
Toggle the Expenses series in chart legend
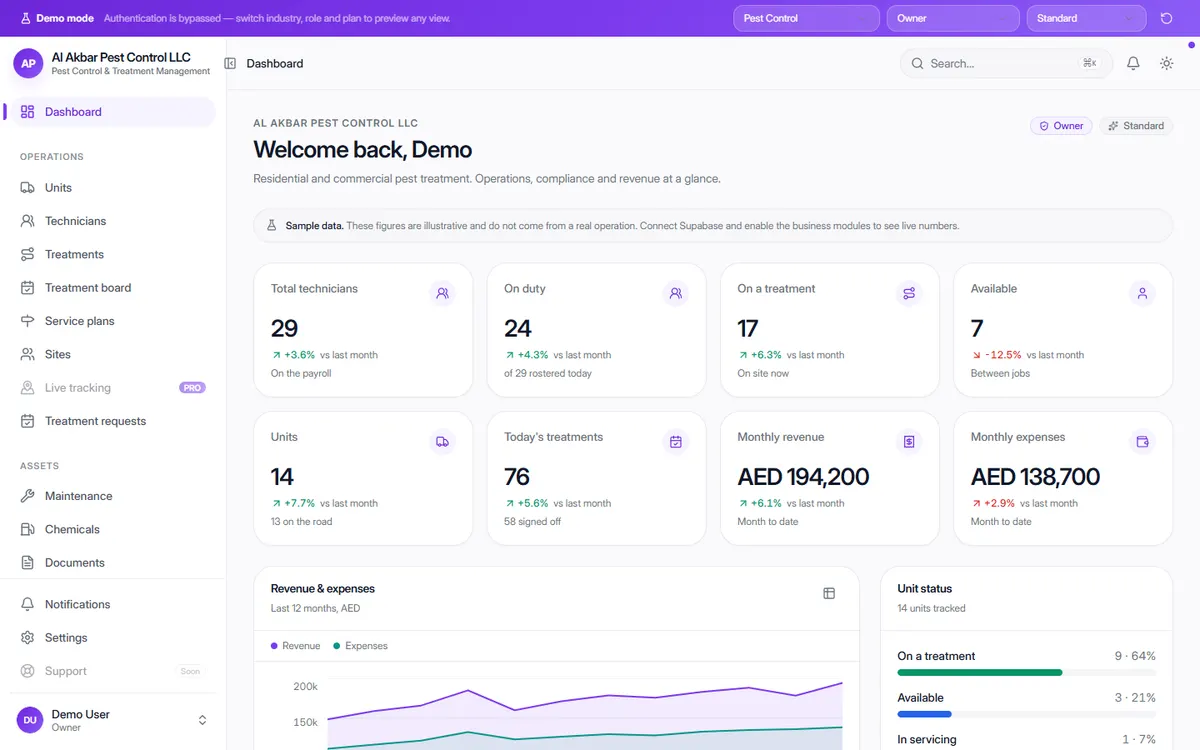[x=360, y=646]
